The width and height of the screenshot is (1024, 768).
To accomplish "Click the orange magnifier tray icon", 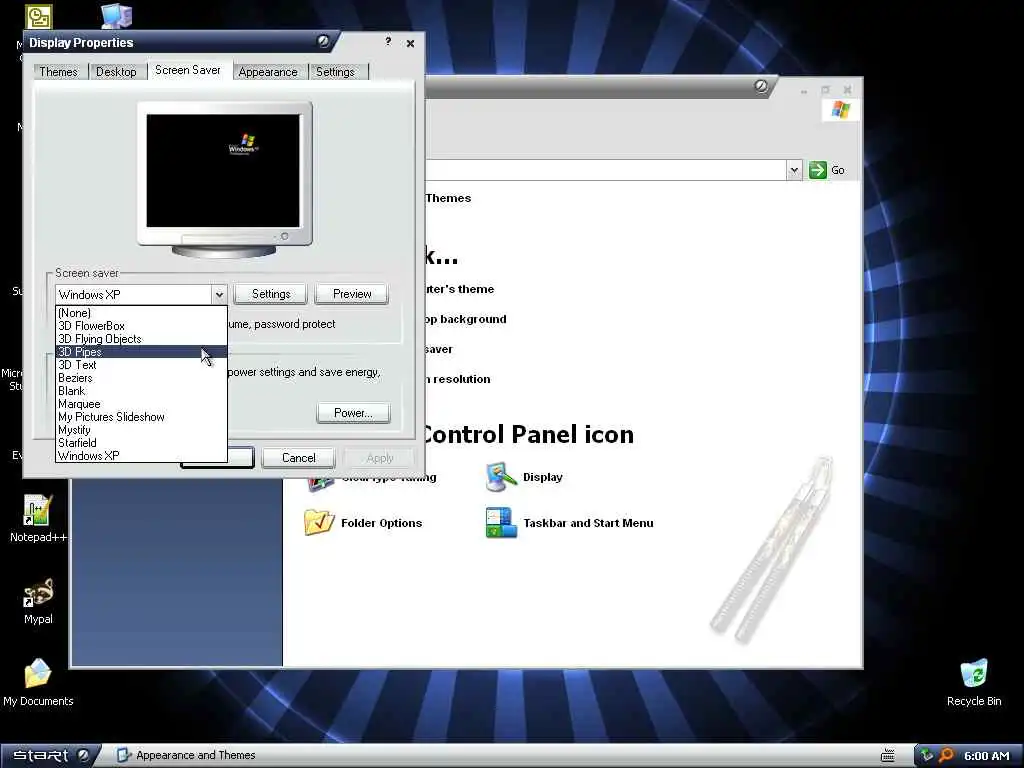I will tap(946, 756).
